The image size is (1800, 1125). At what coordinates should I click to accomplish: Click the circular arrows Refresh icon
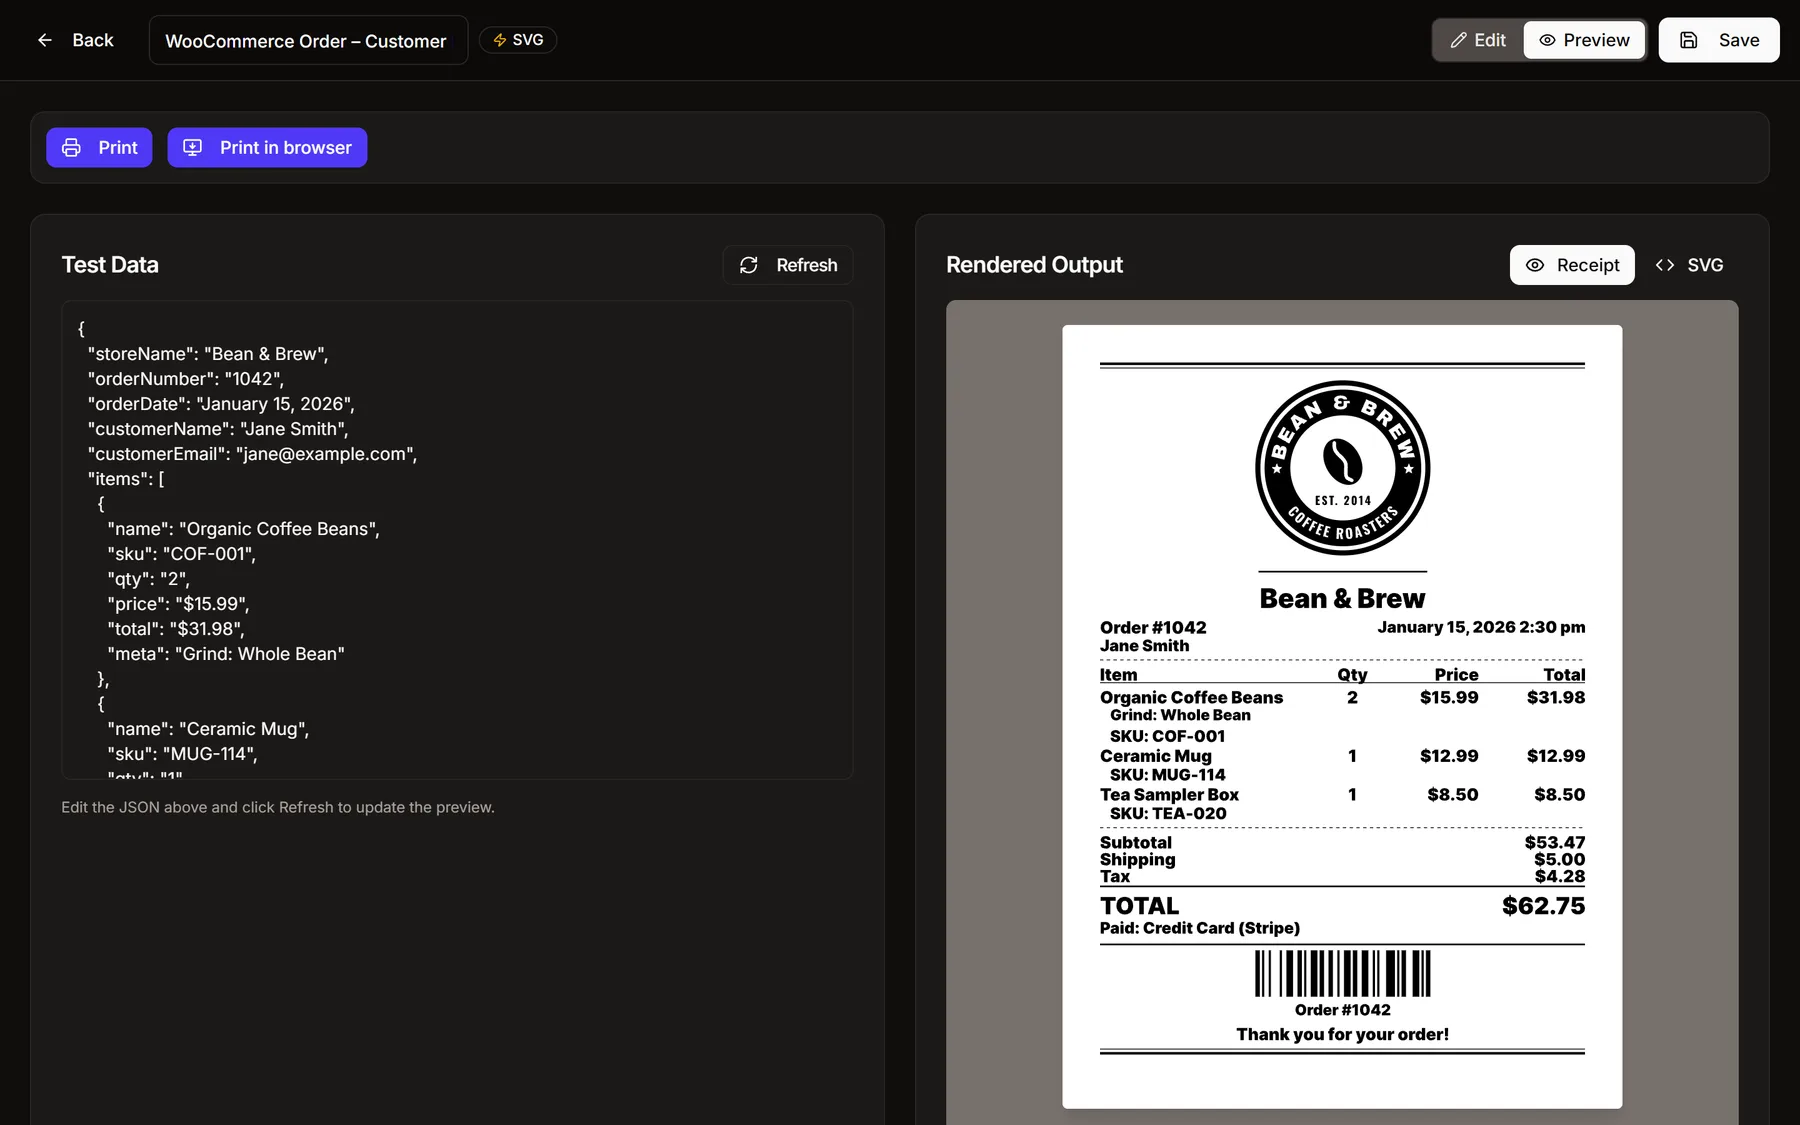749,265
